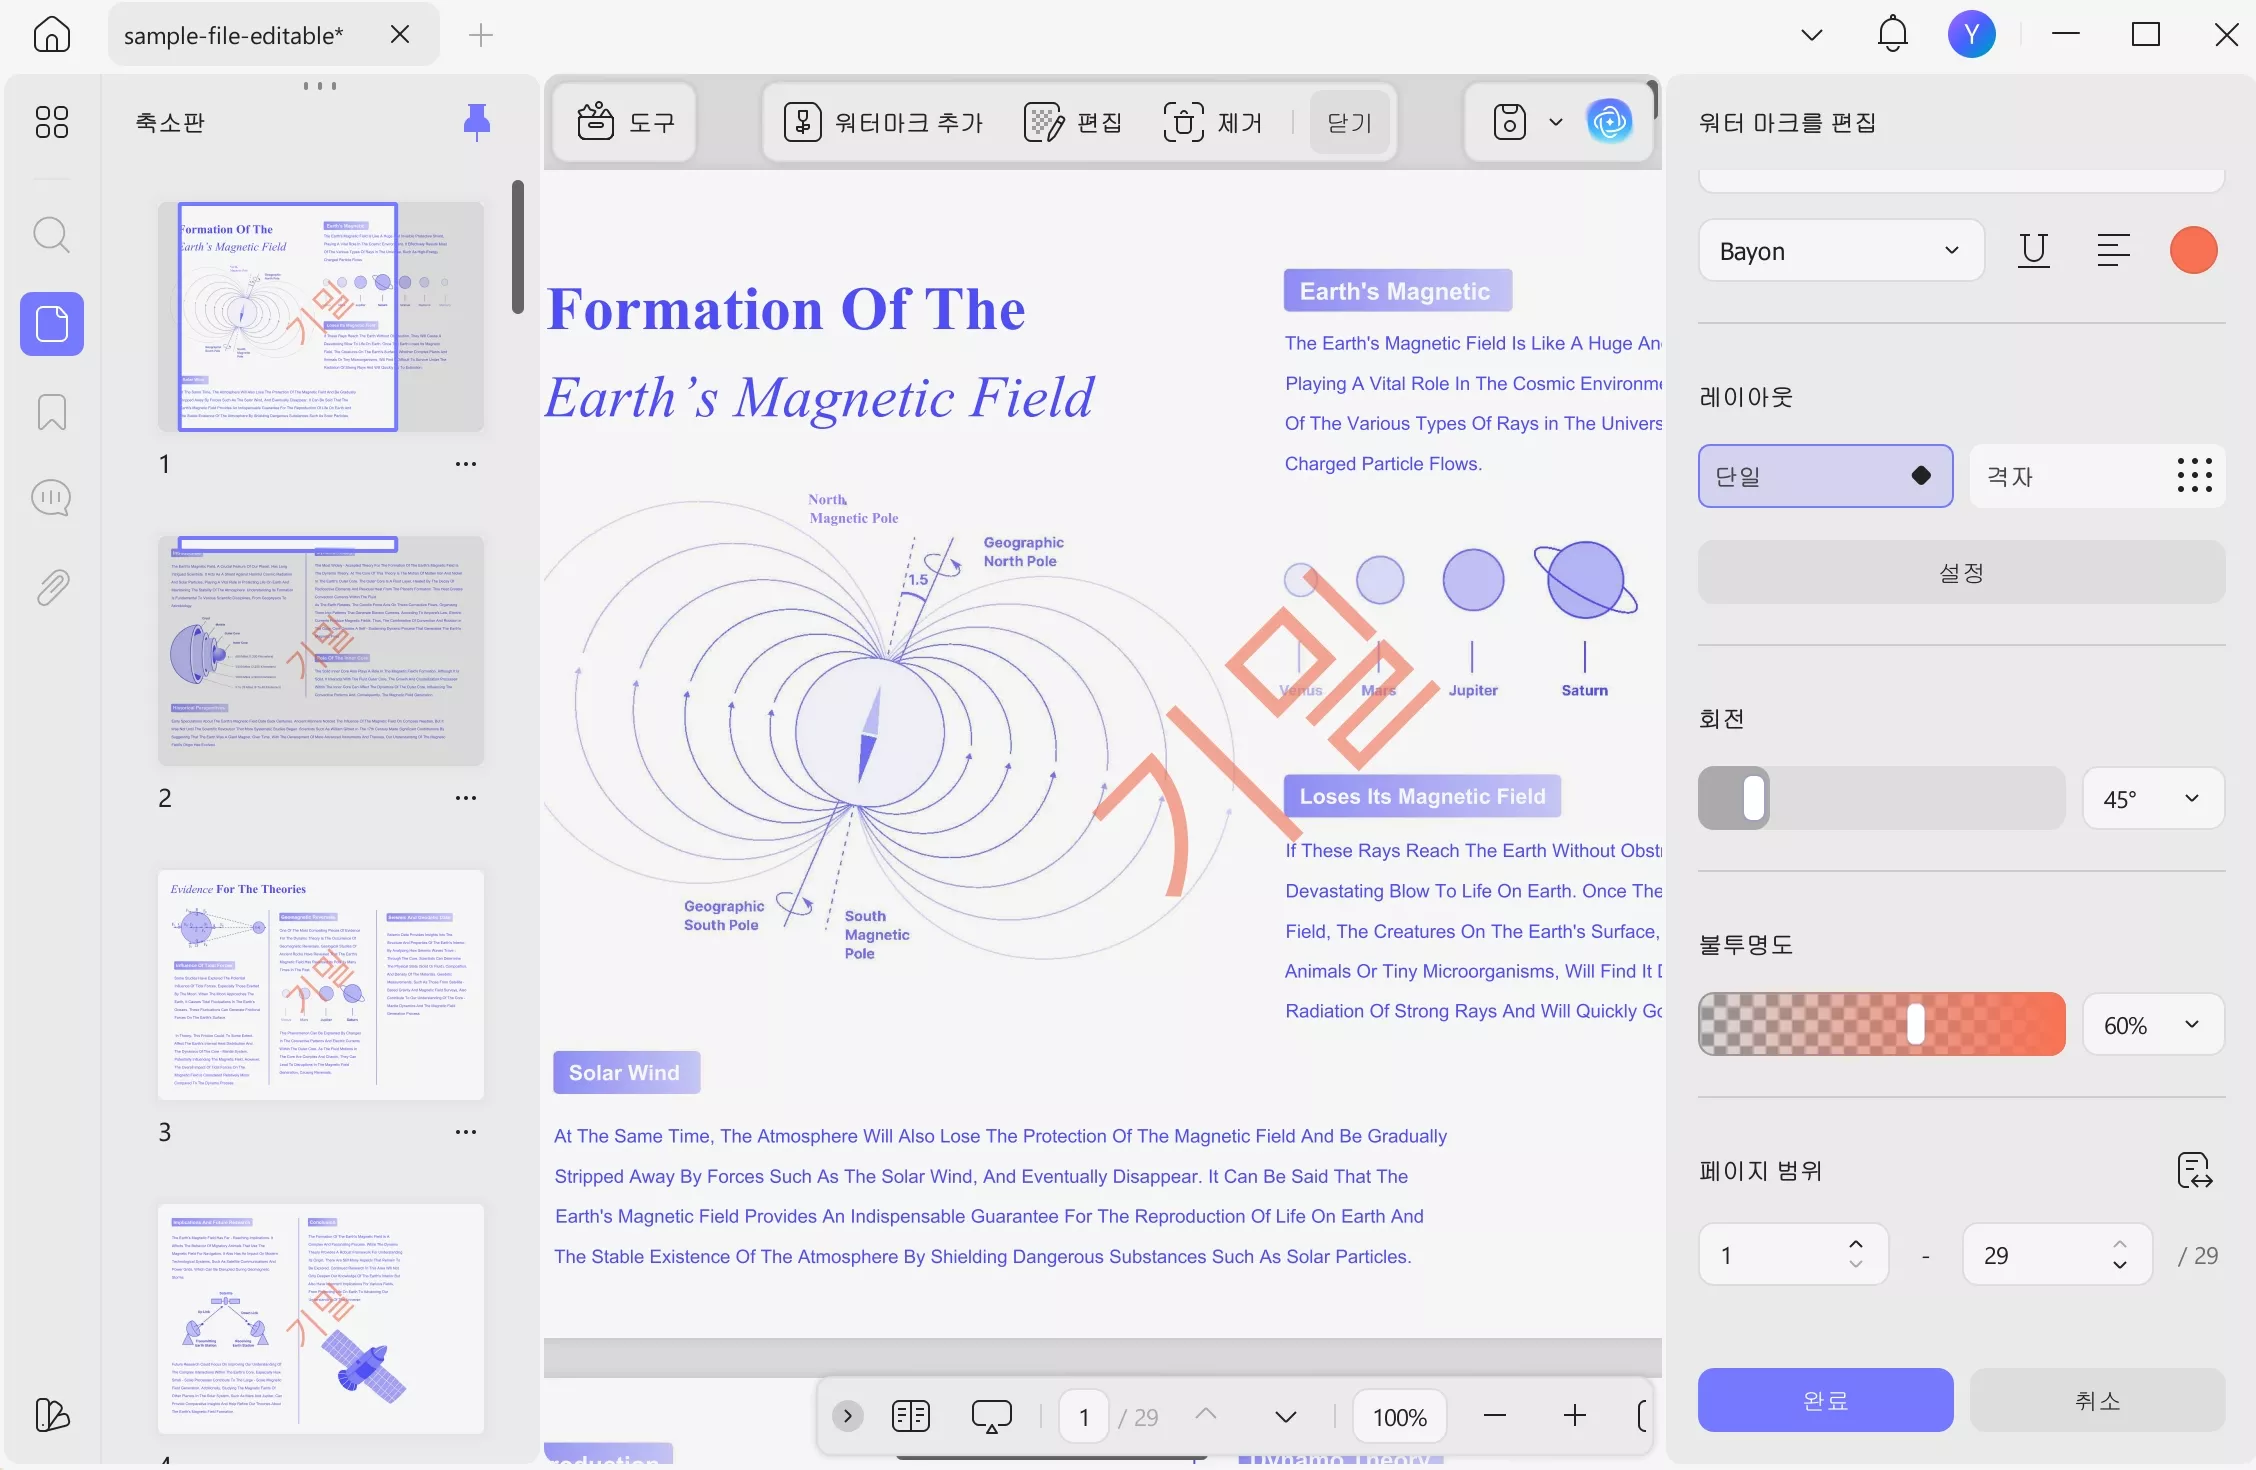2256x1470 pixels.
Task: Expand the title bar dropdown chevron
Action: [x=1812, y=35]
